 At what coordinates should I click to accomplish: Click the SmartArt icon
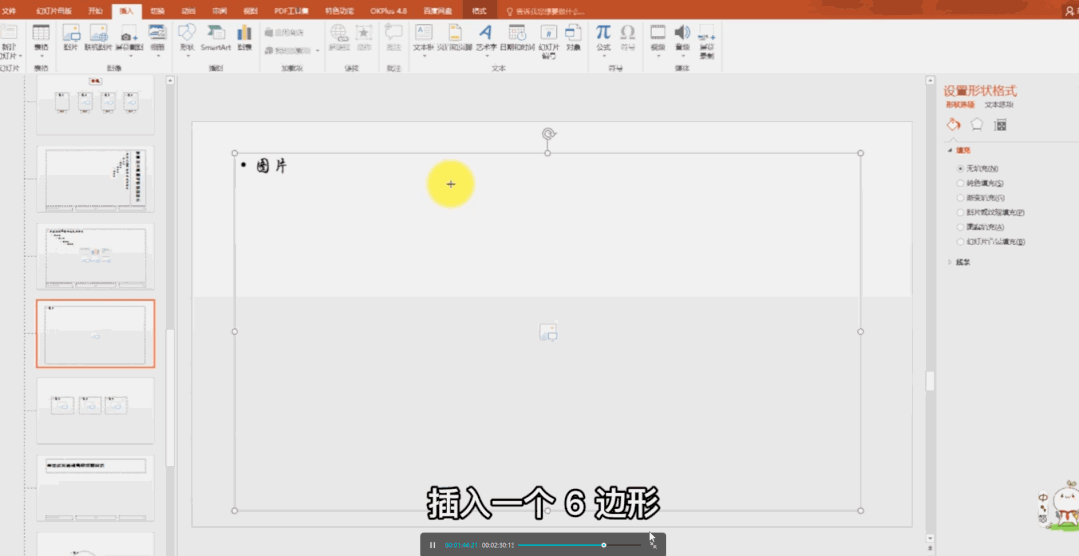[216, 32]
